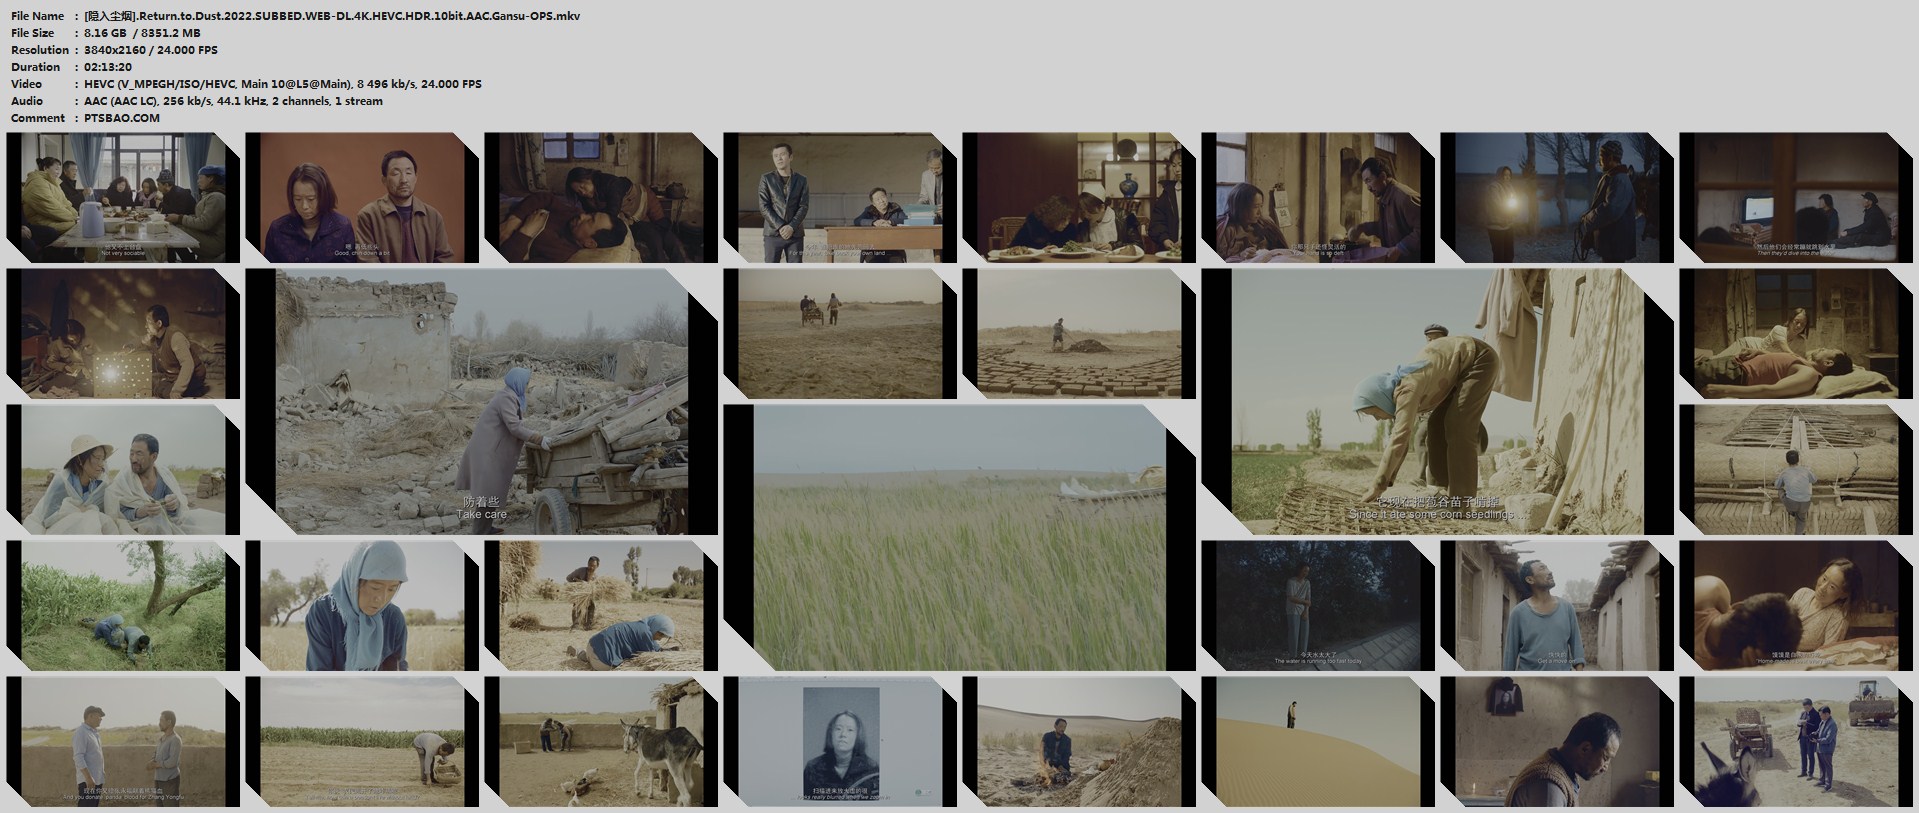Open thumbnail of lone figure on sand dune
This screenshot has width=1919, height=813.
[x=1318, y=742]
